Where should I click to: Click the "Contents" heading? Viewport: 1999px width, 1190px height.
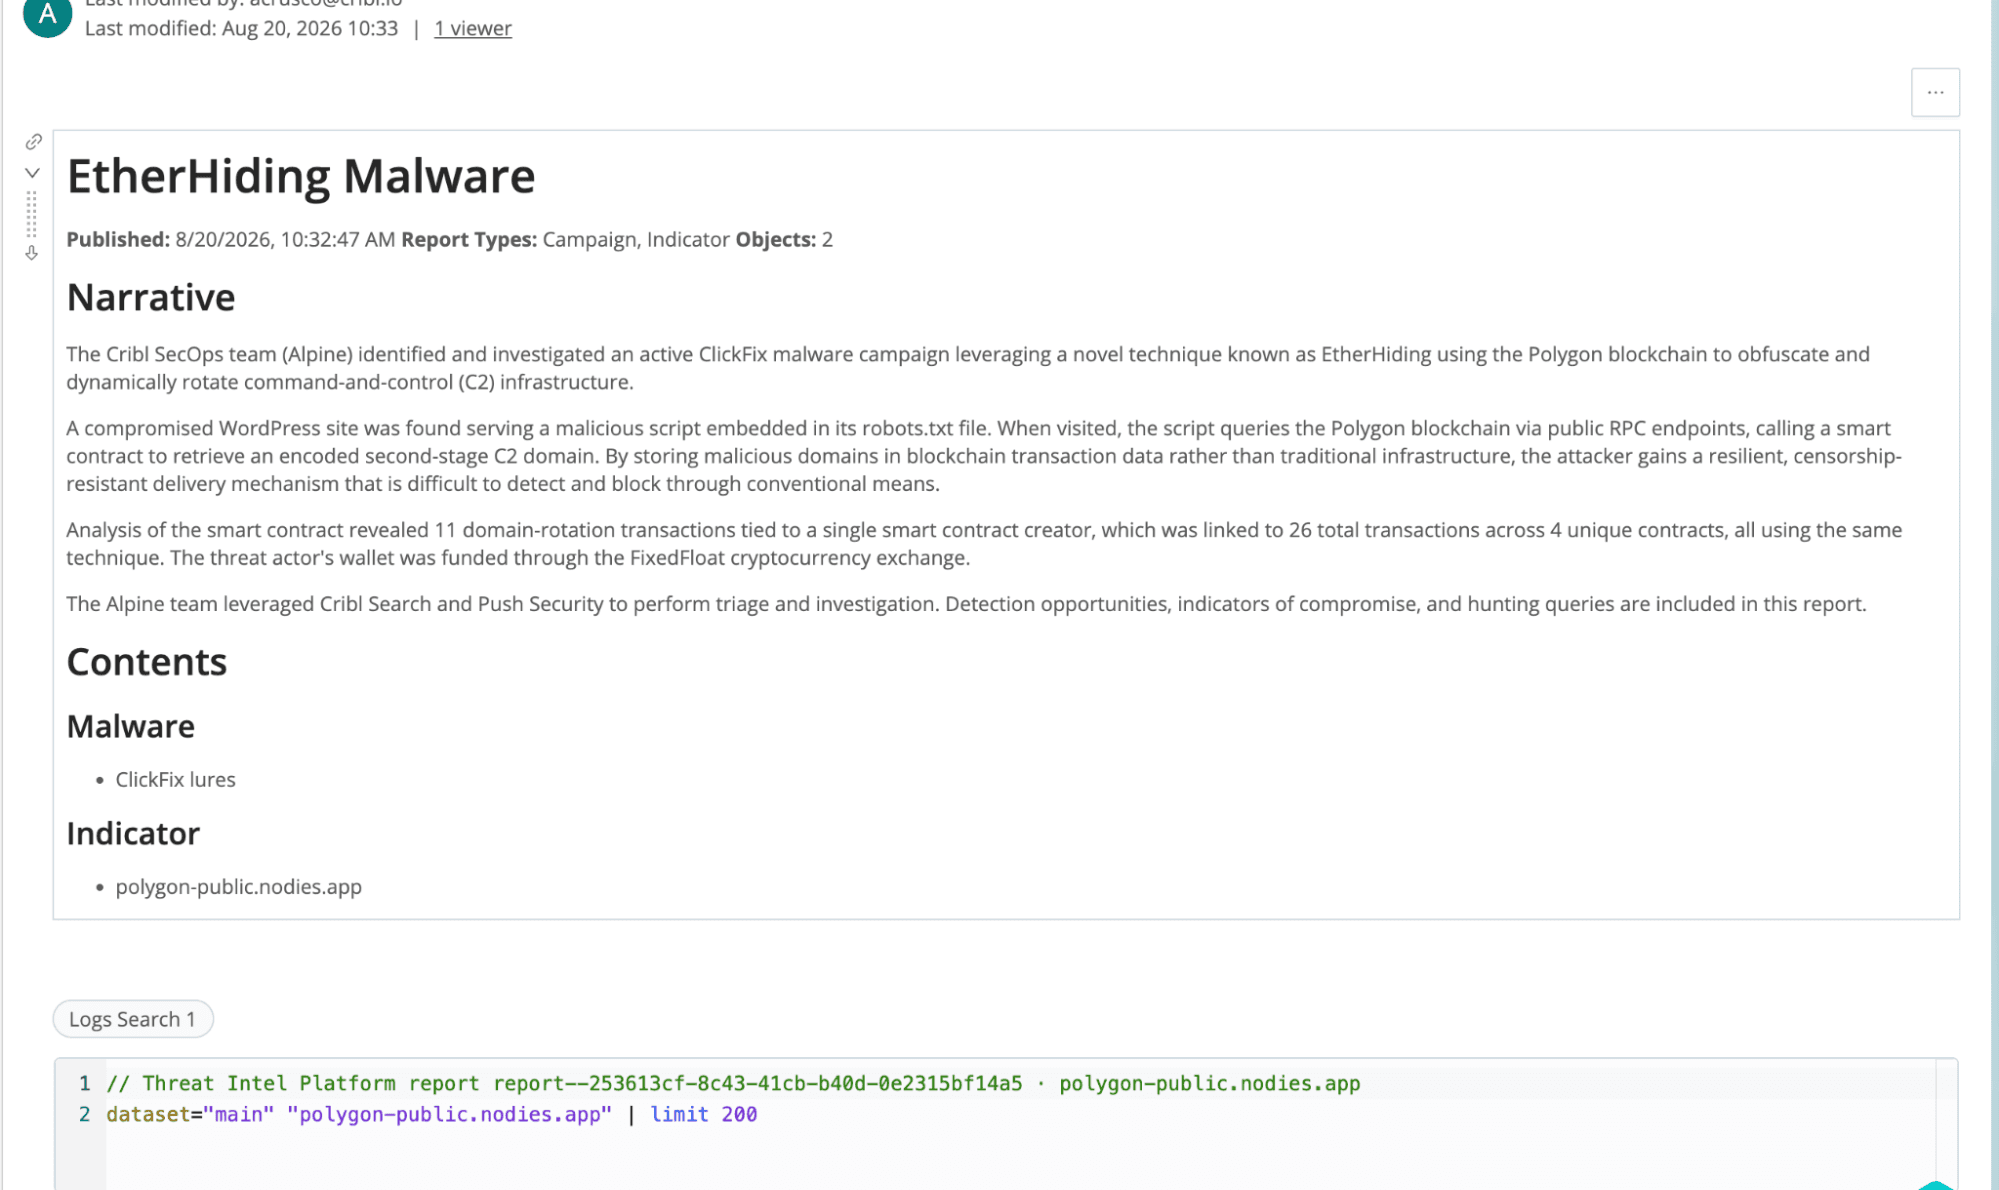[x=147, y=662]
